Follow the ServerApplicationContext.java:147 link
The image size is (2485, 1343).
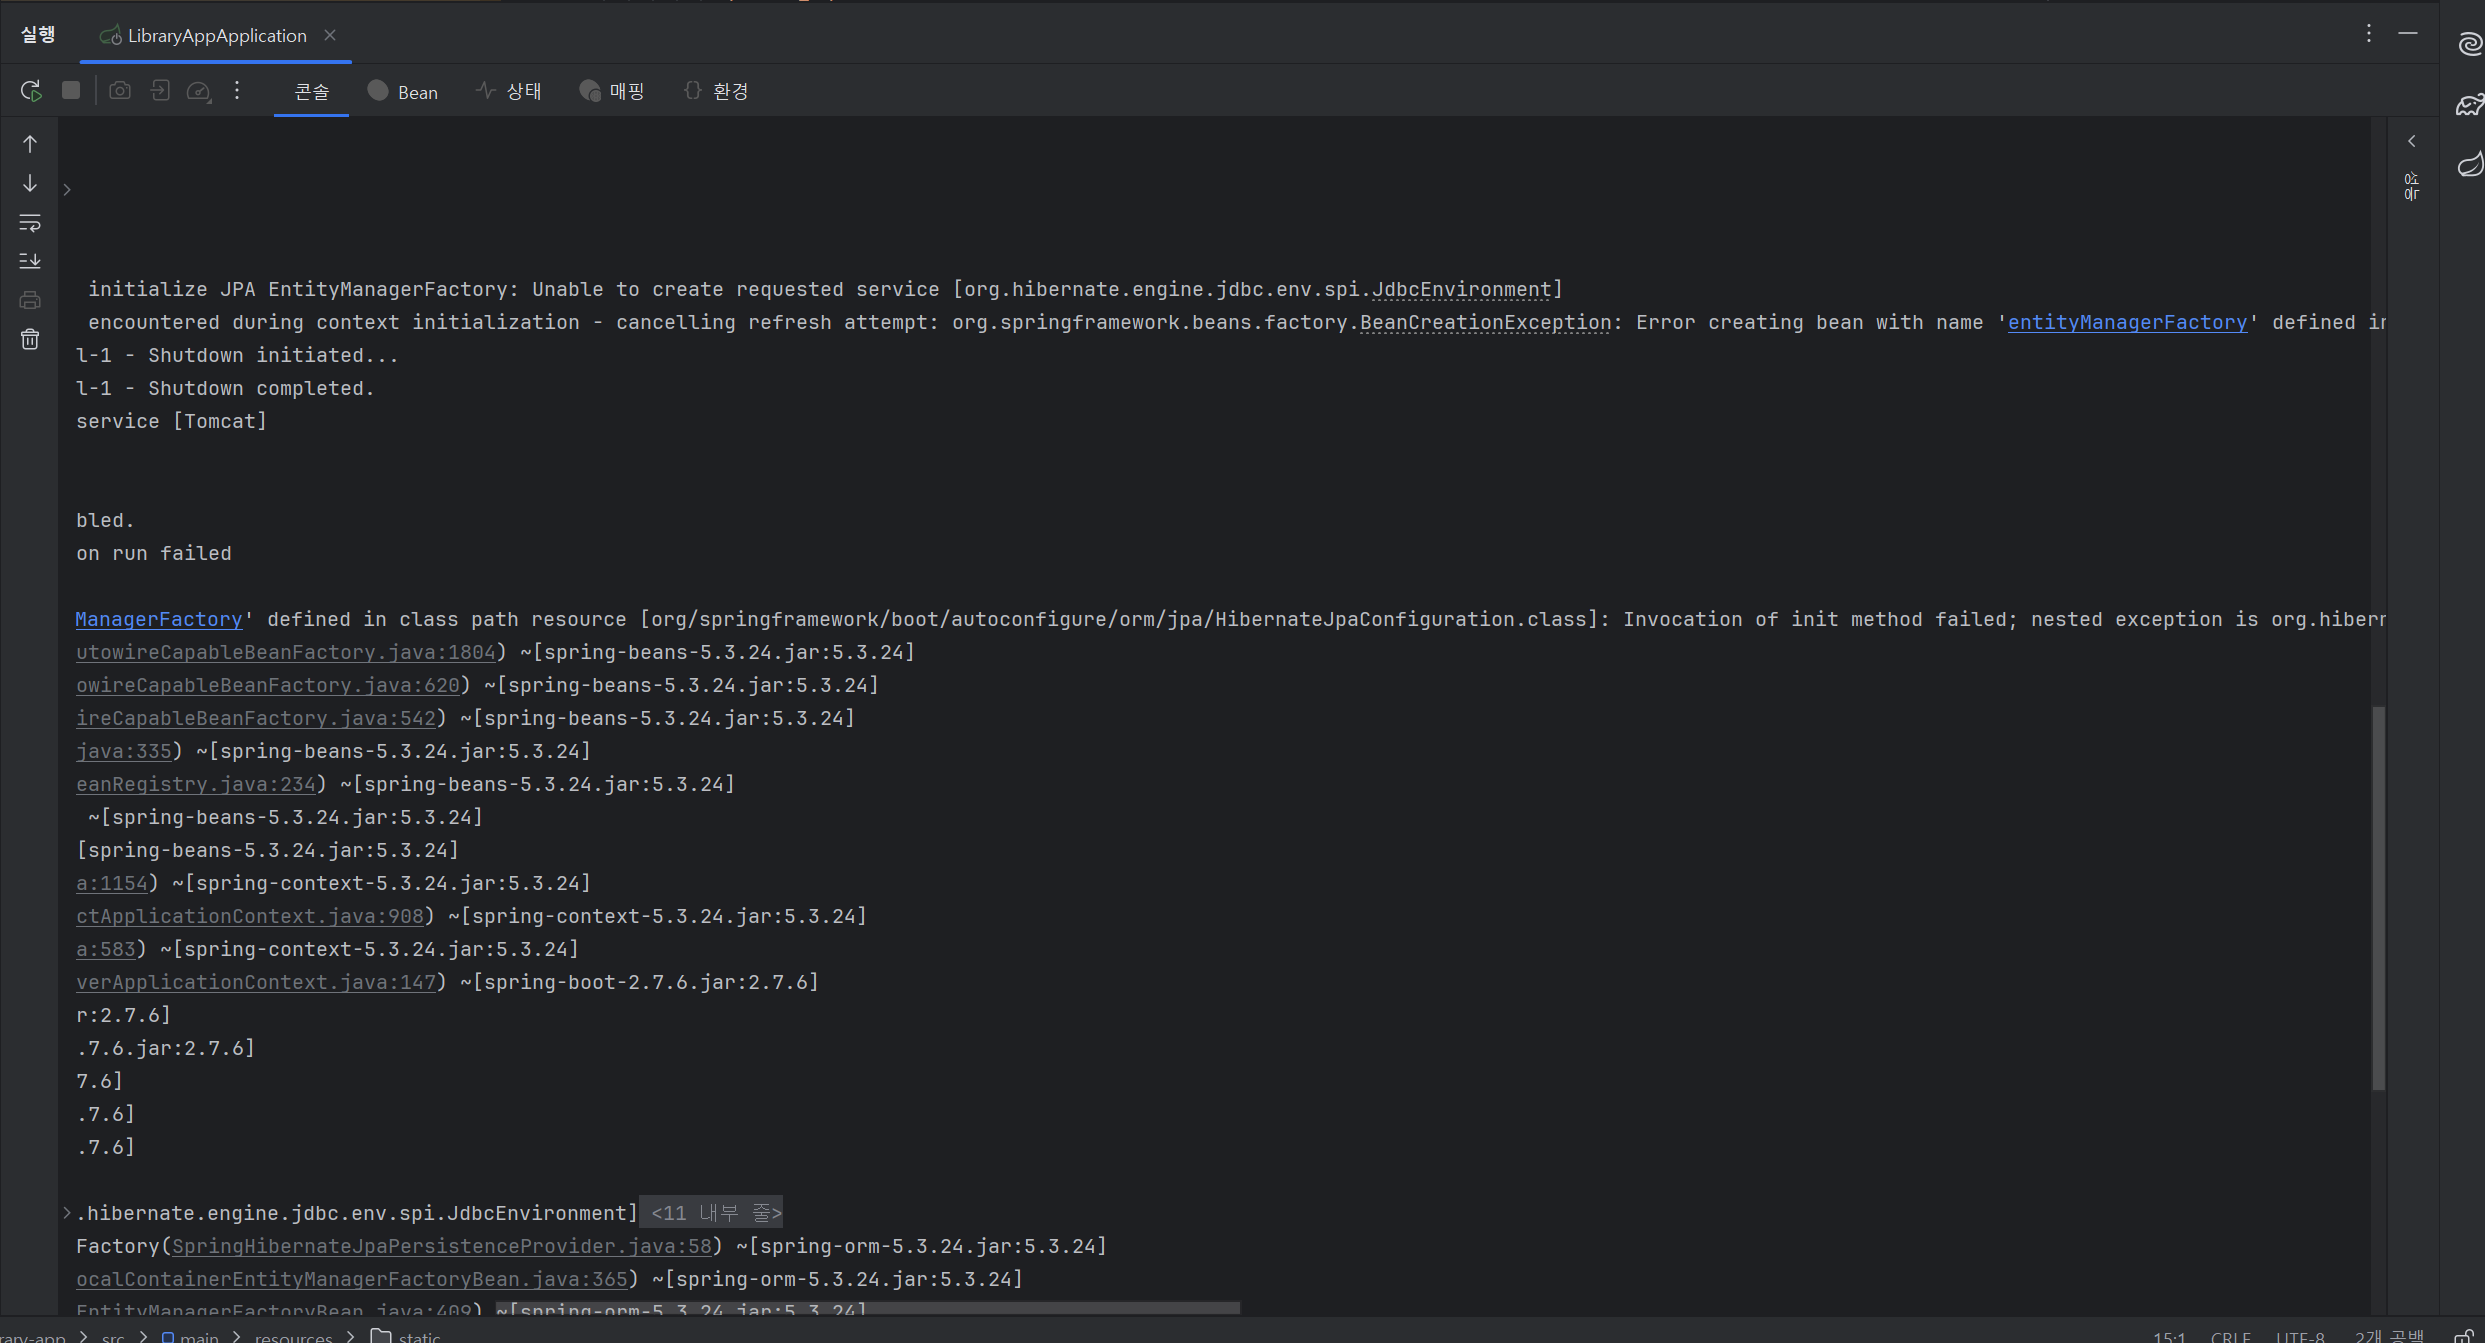[x=256, y=983]
